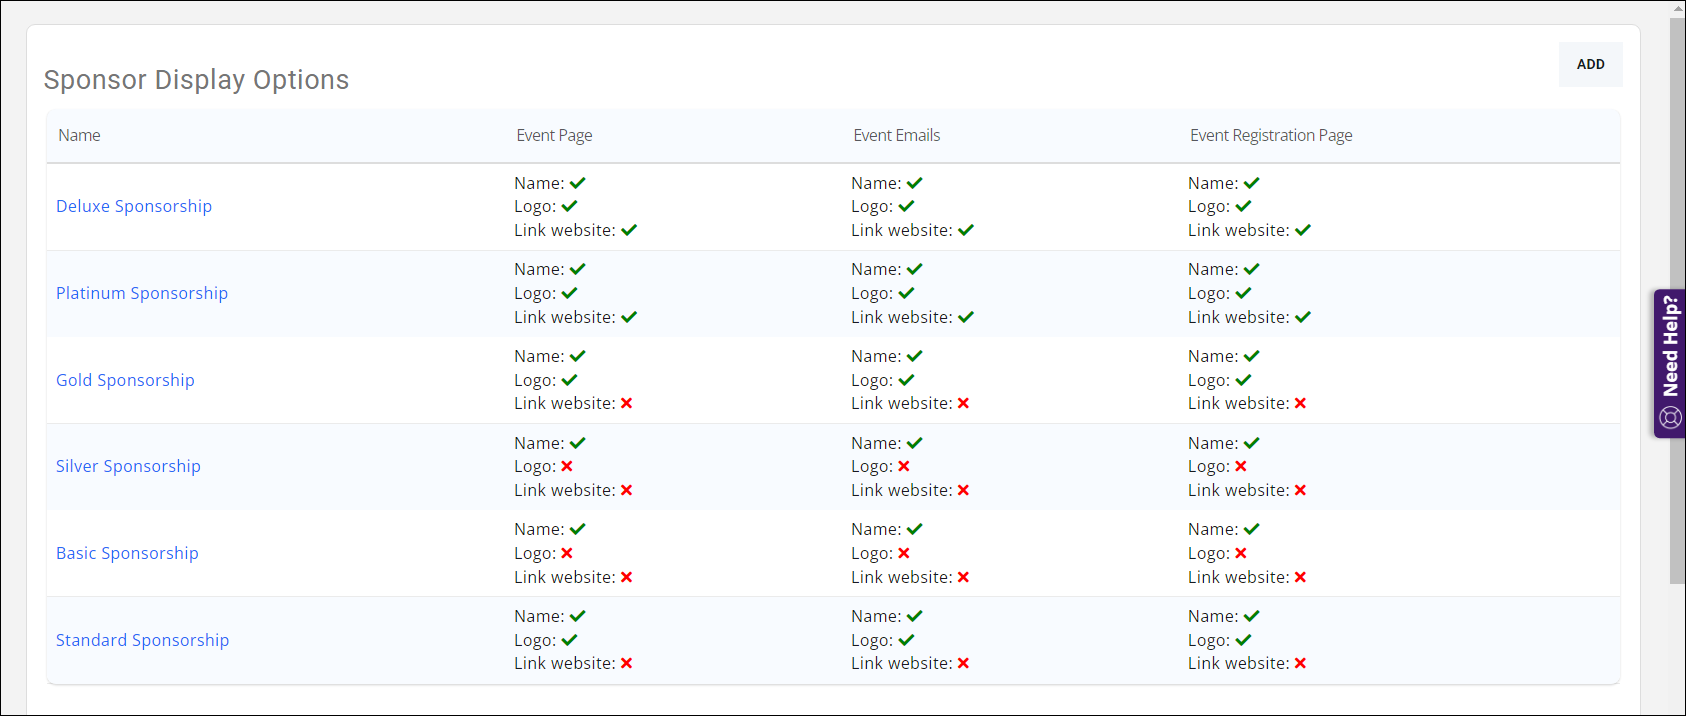Click the ADD button
Screen dimensions: 1686x716
point(1590,64)
